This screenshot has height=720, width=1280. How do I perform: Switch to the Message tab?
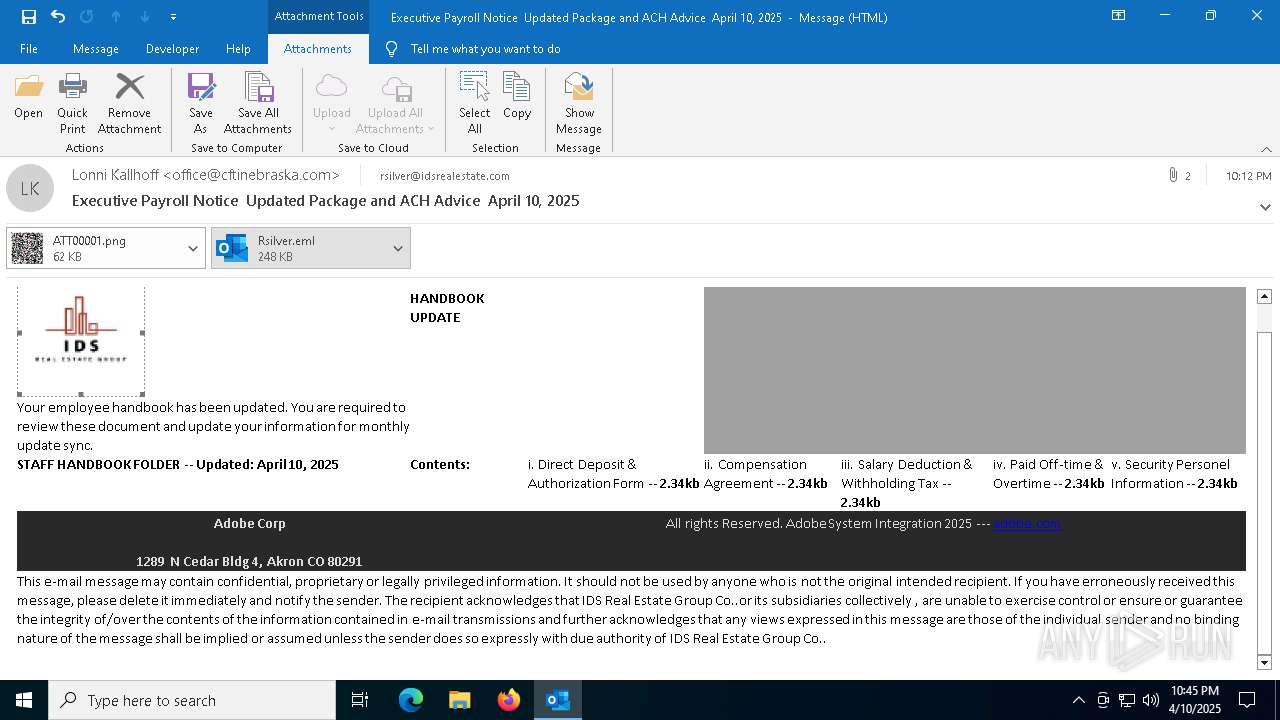pyautogui.click(x=96, y=49)
